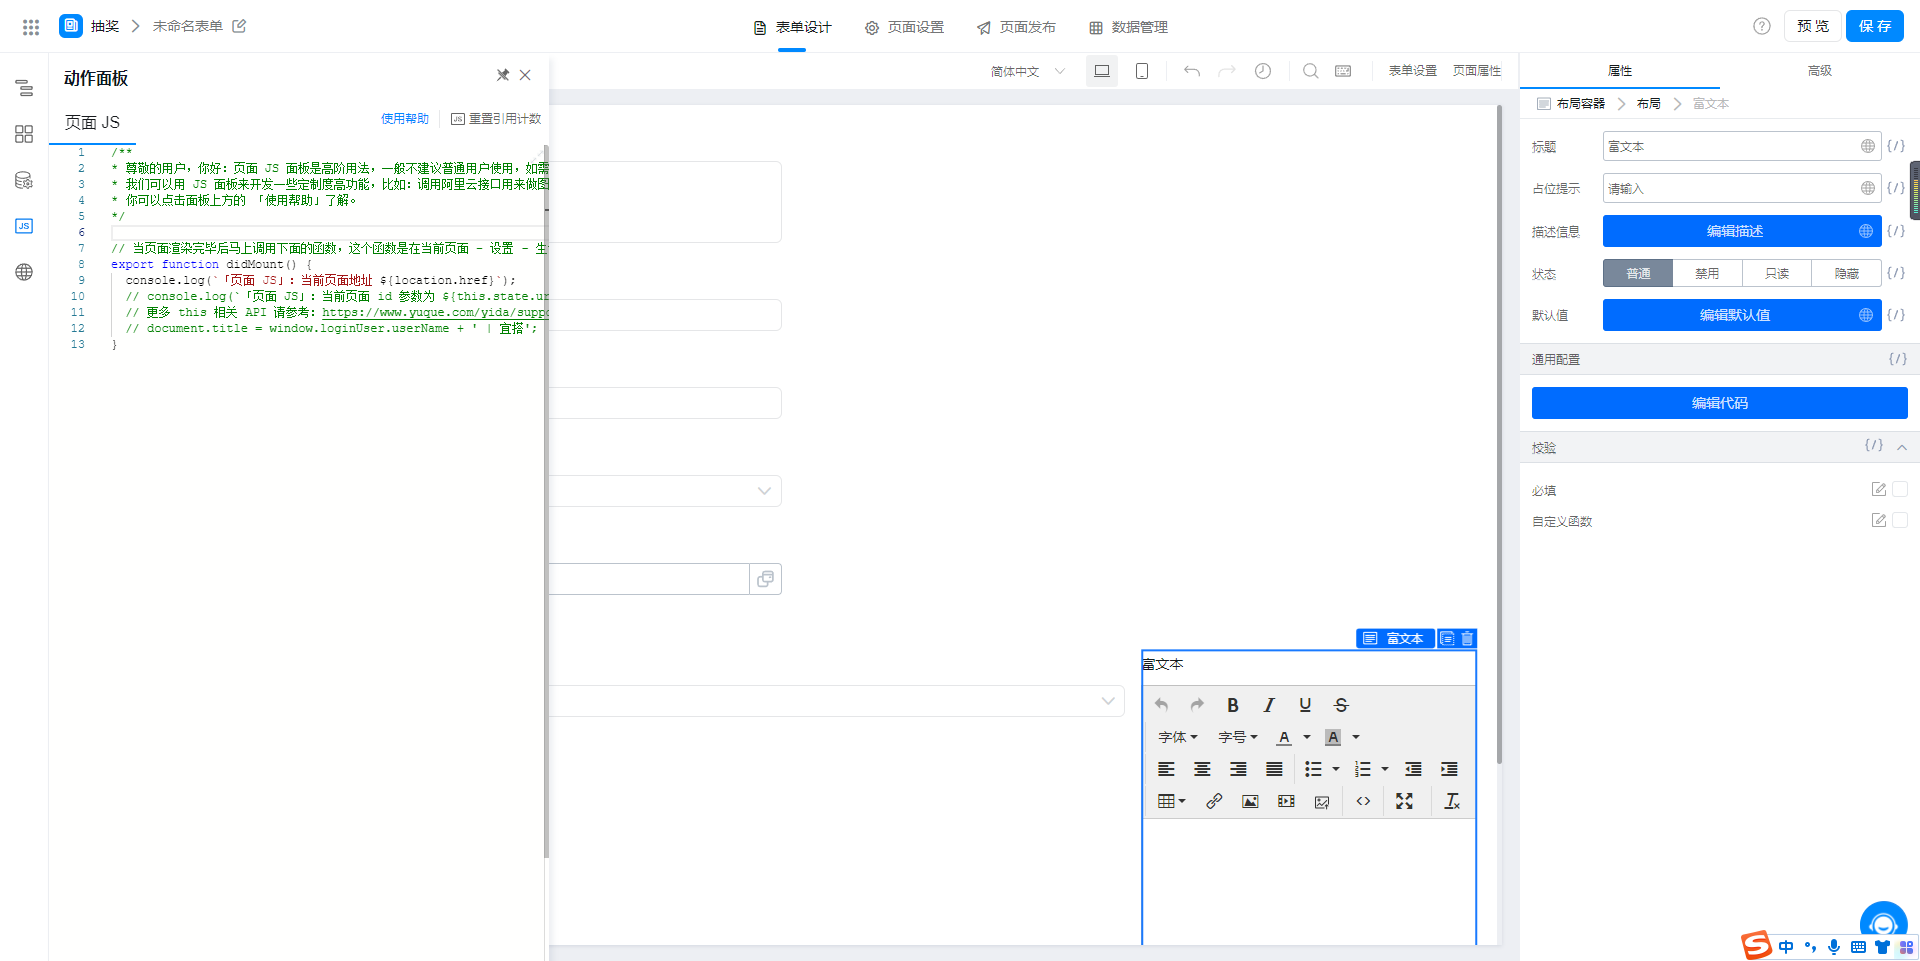1920x961 pixels.
Task: Open the 简体中文 language dropdown
Action: click(1028, 71)
